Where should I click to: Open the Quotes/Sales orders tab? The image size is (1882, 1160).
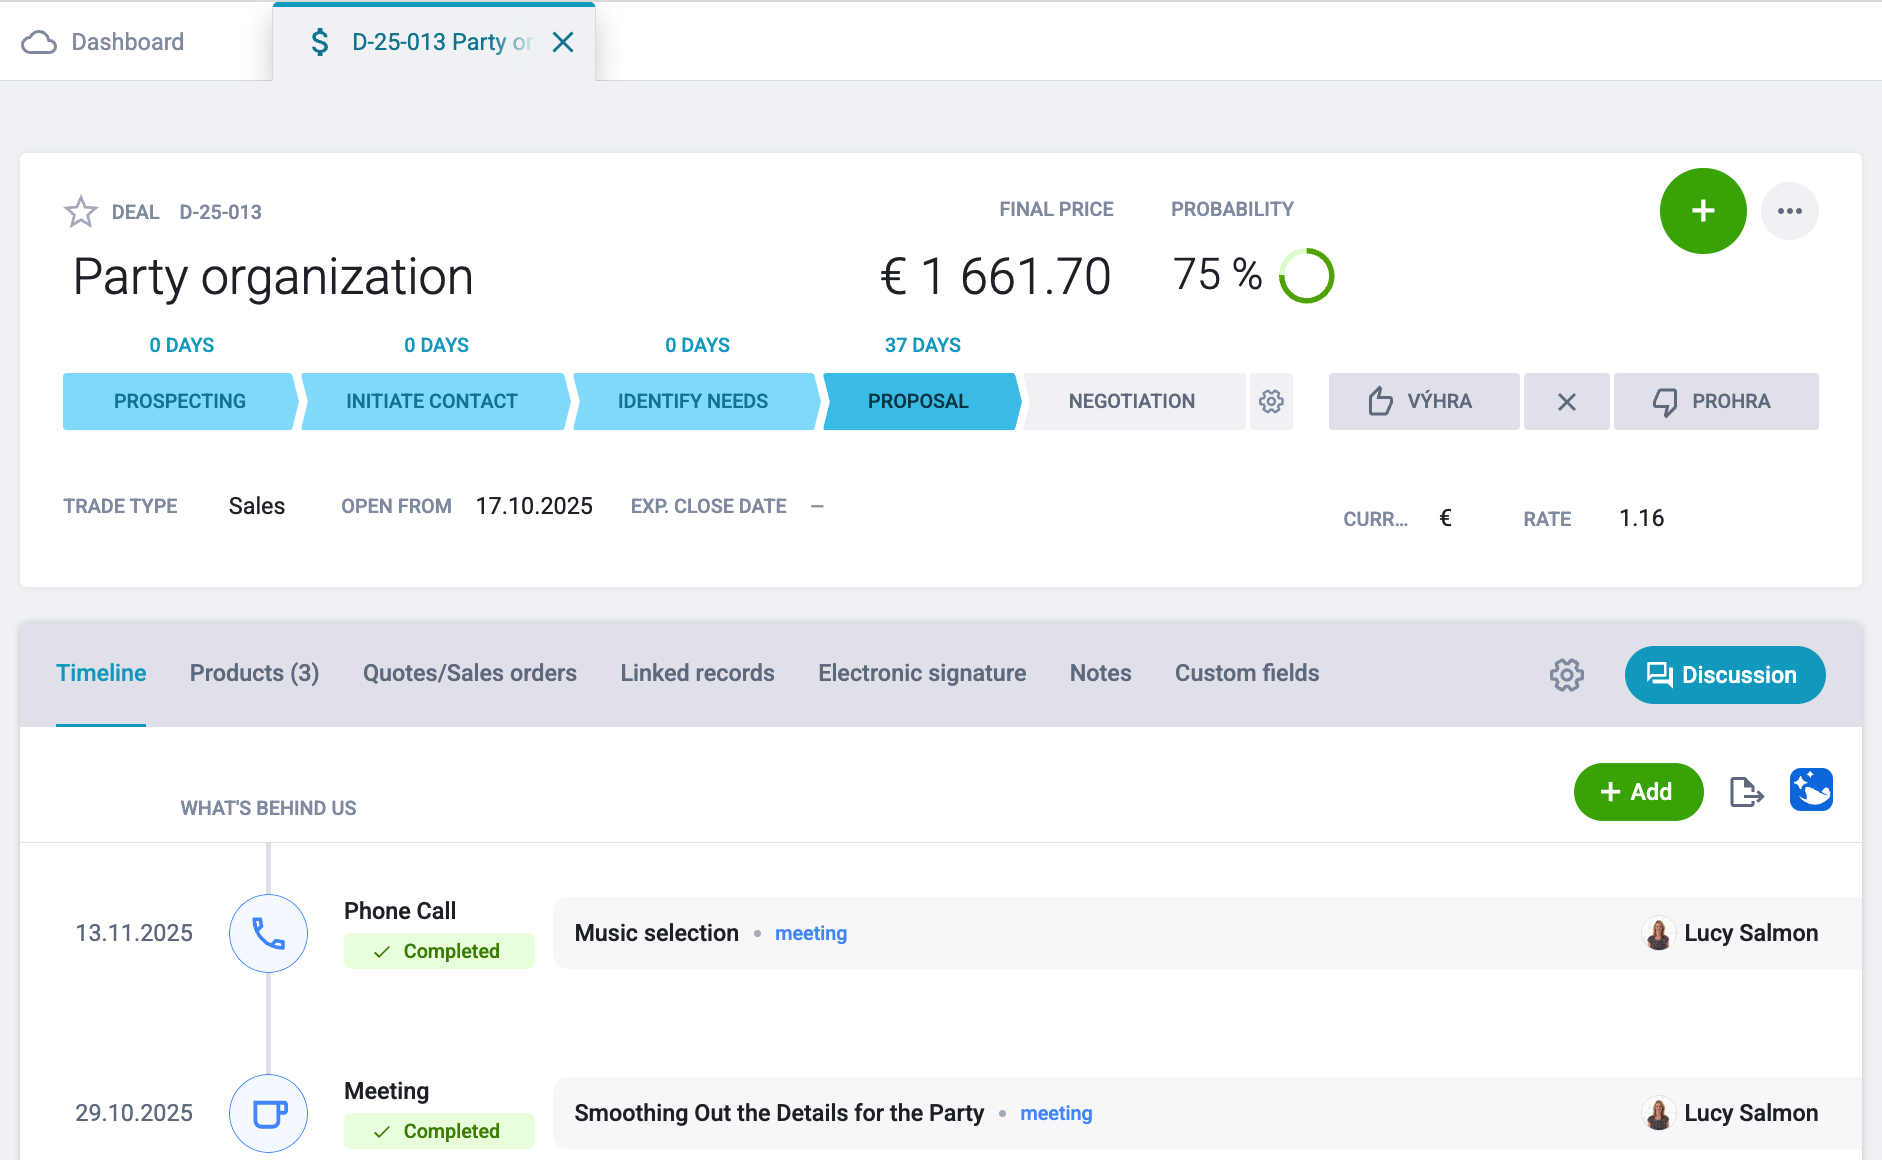(x=470, y=673)
